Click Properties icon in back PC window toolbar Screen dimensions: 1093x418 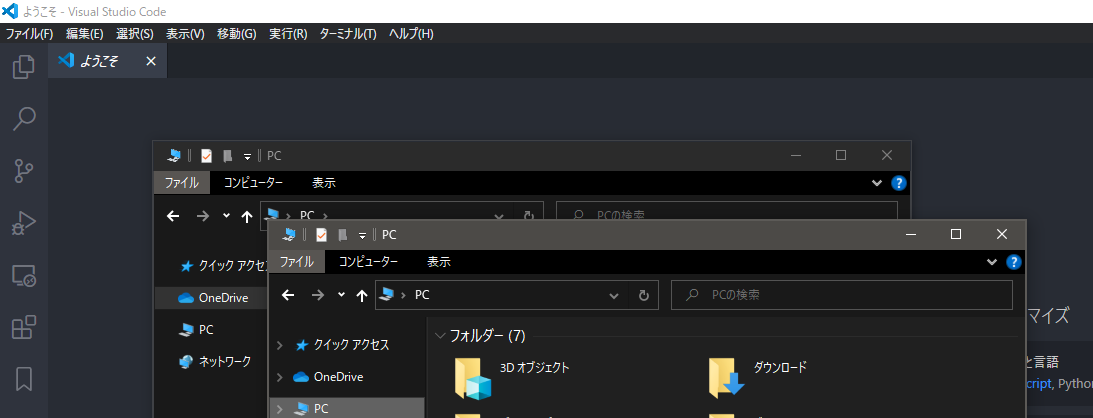tap(206, 156)
